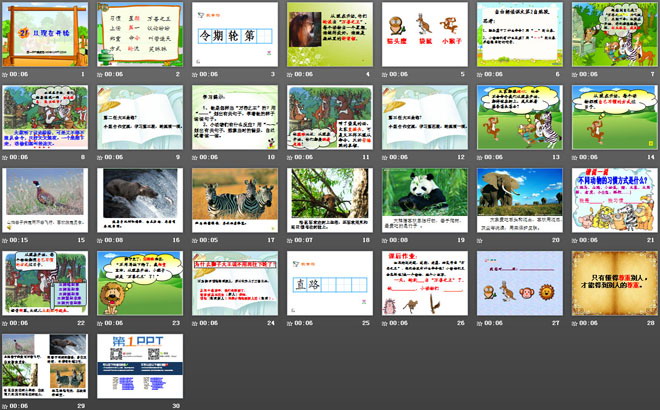Select slide 5 showing owl, kangaroo, and monkey

425,35
